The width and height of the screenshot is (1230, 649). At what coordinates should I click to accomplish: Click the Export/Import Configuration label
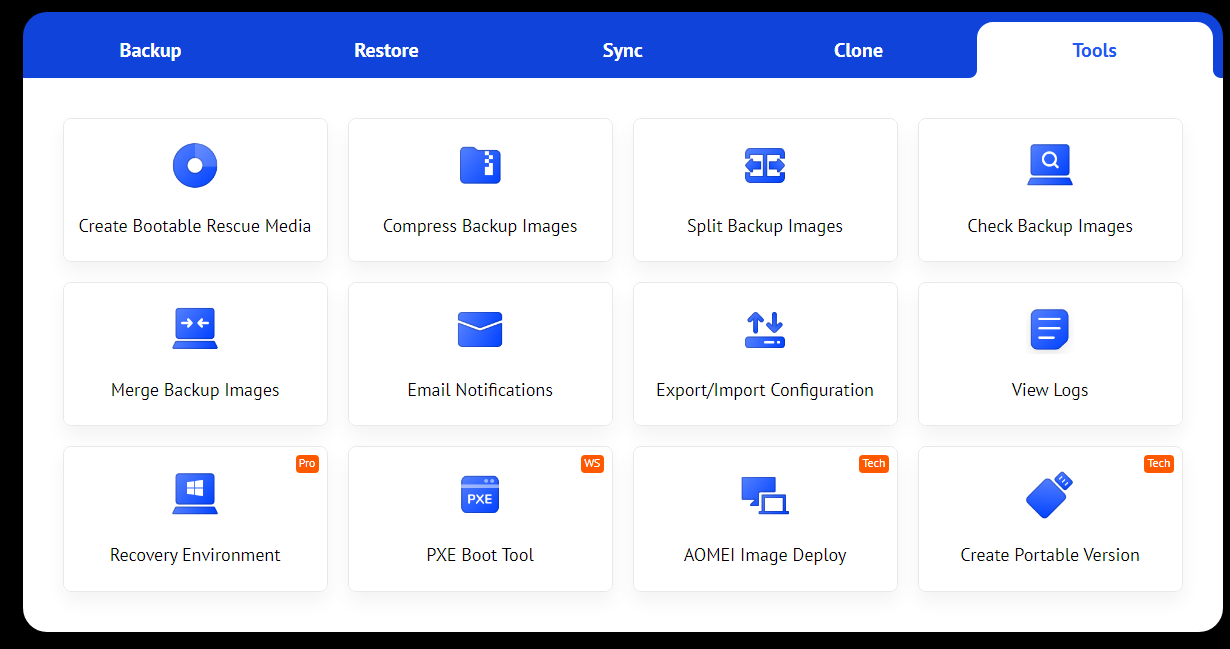click(765, 390)
